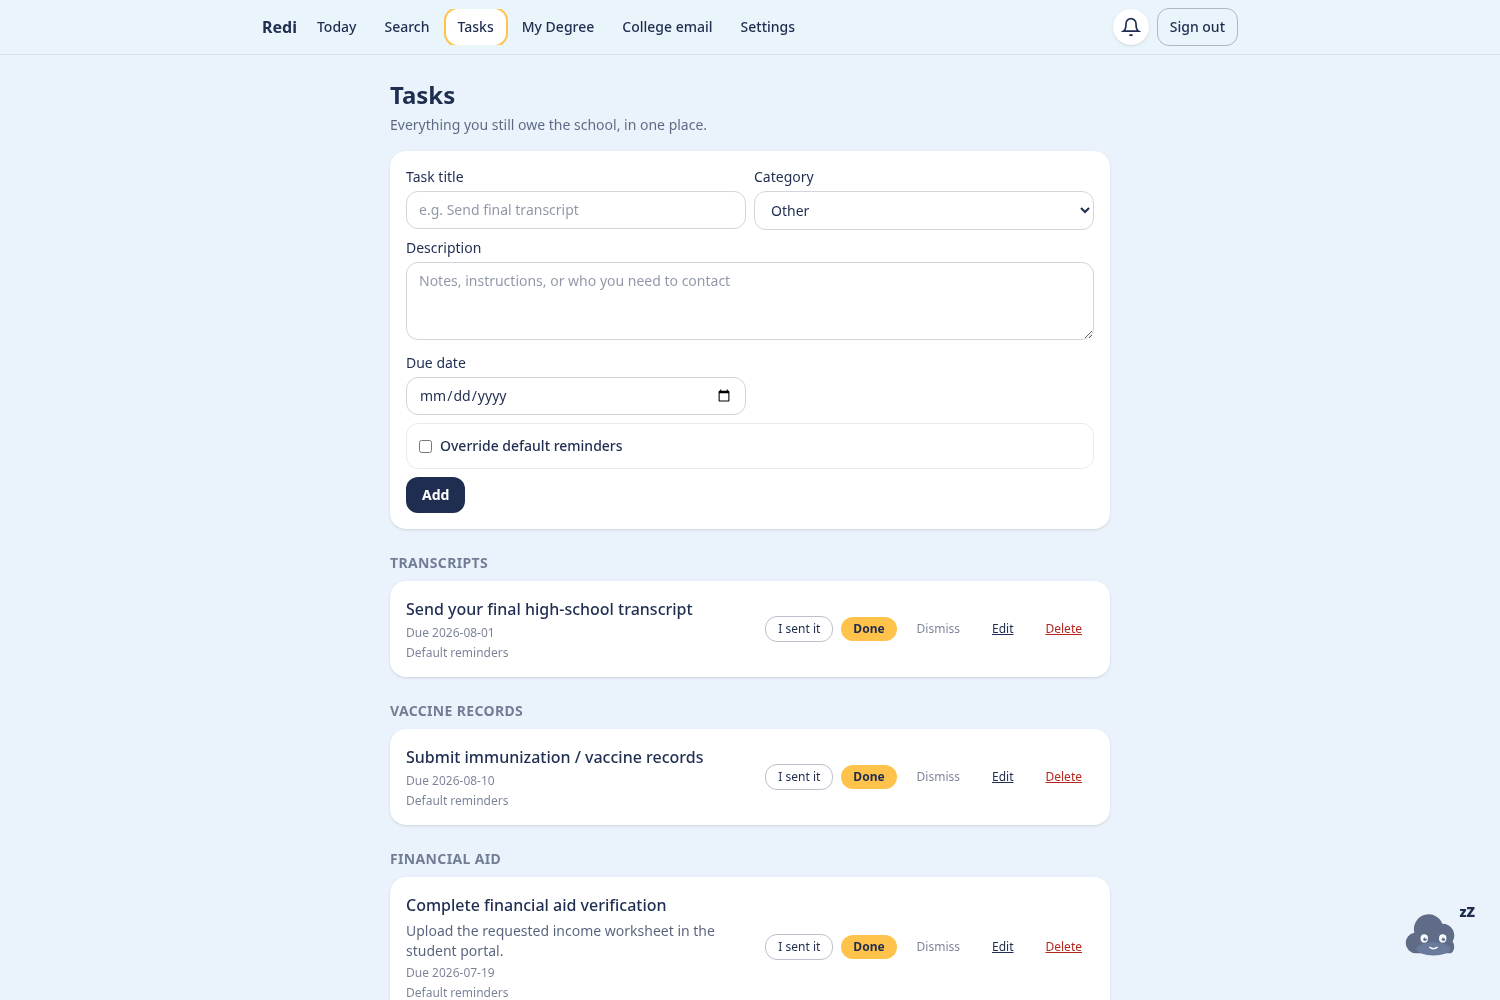The width and height of the screenshot is (1500, 1000).
Task: Open the My Degree tab
Action: click(x=558, y=27)
